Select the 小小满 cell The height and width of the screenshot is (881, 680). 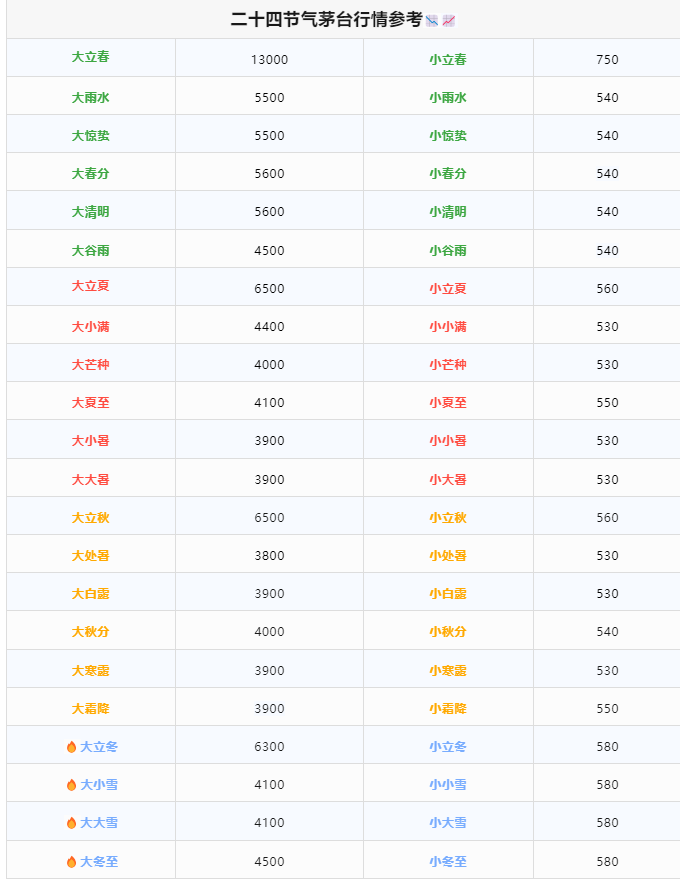coord(448,327)
